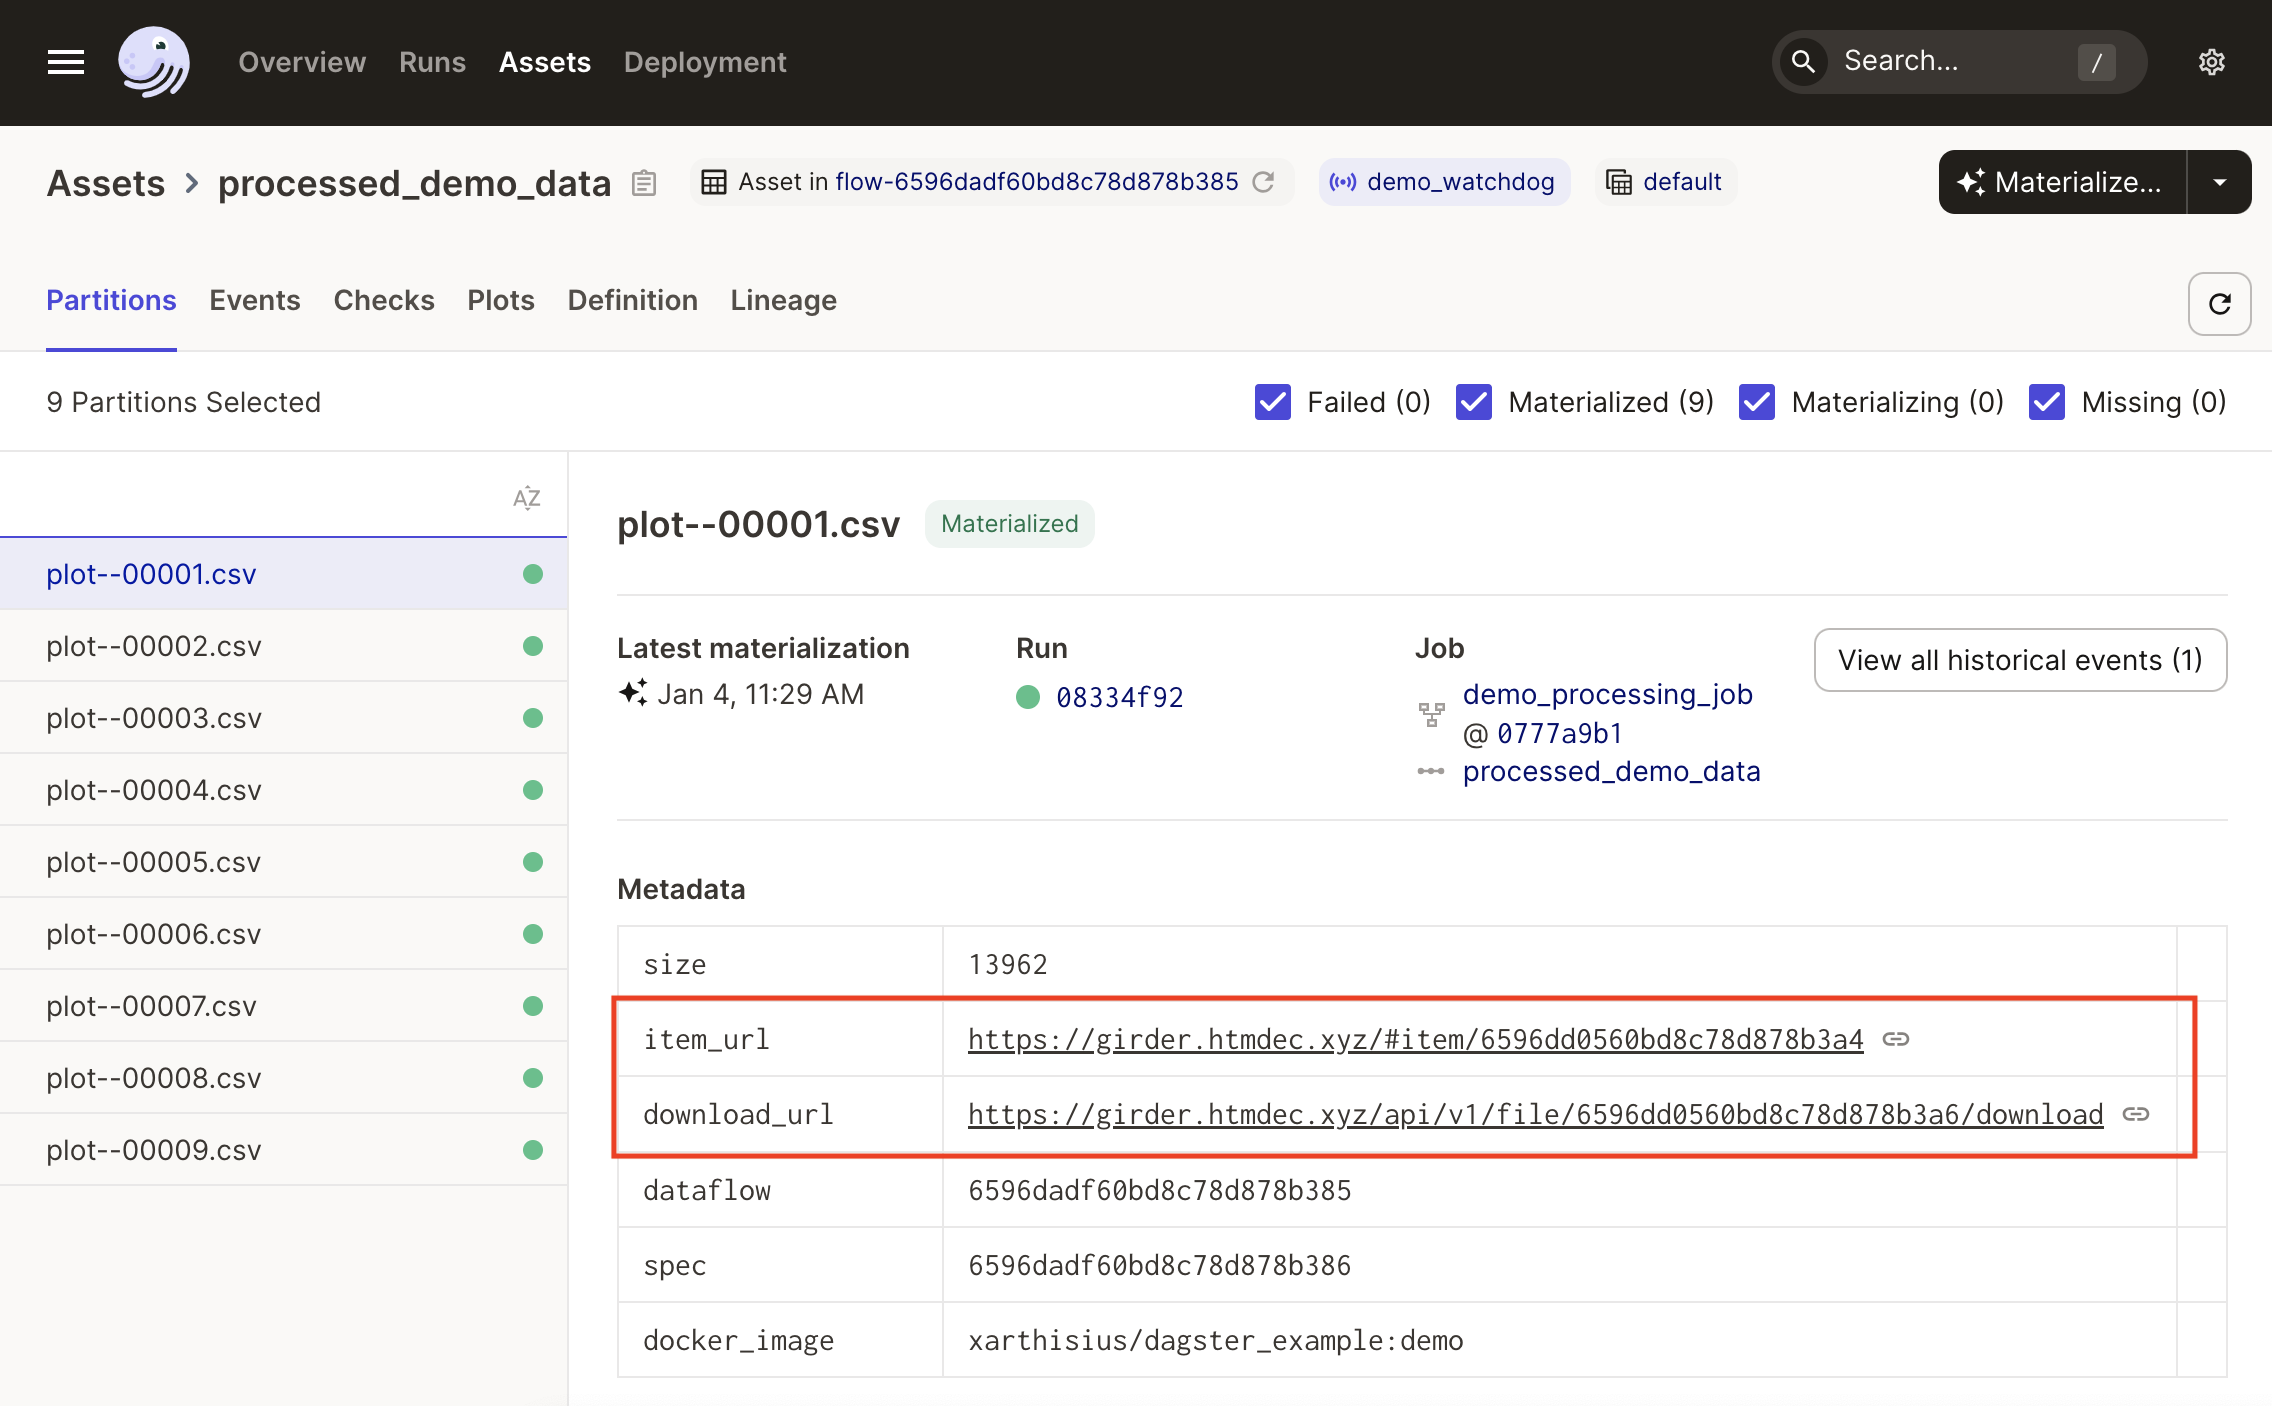Switch to the Plots tab
Viewport: 2272px width, 1406px height.
[501, 300]
